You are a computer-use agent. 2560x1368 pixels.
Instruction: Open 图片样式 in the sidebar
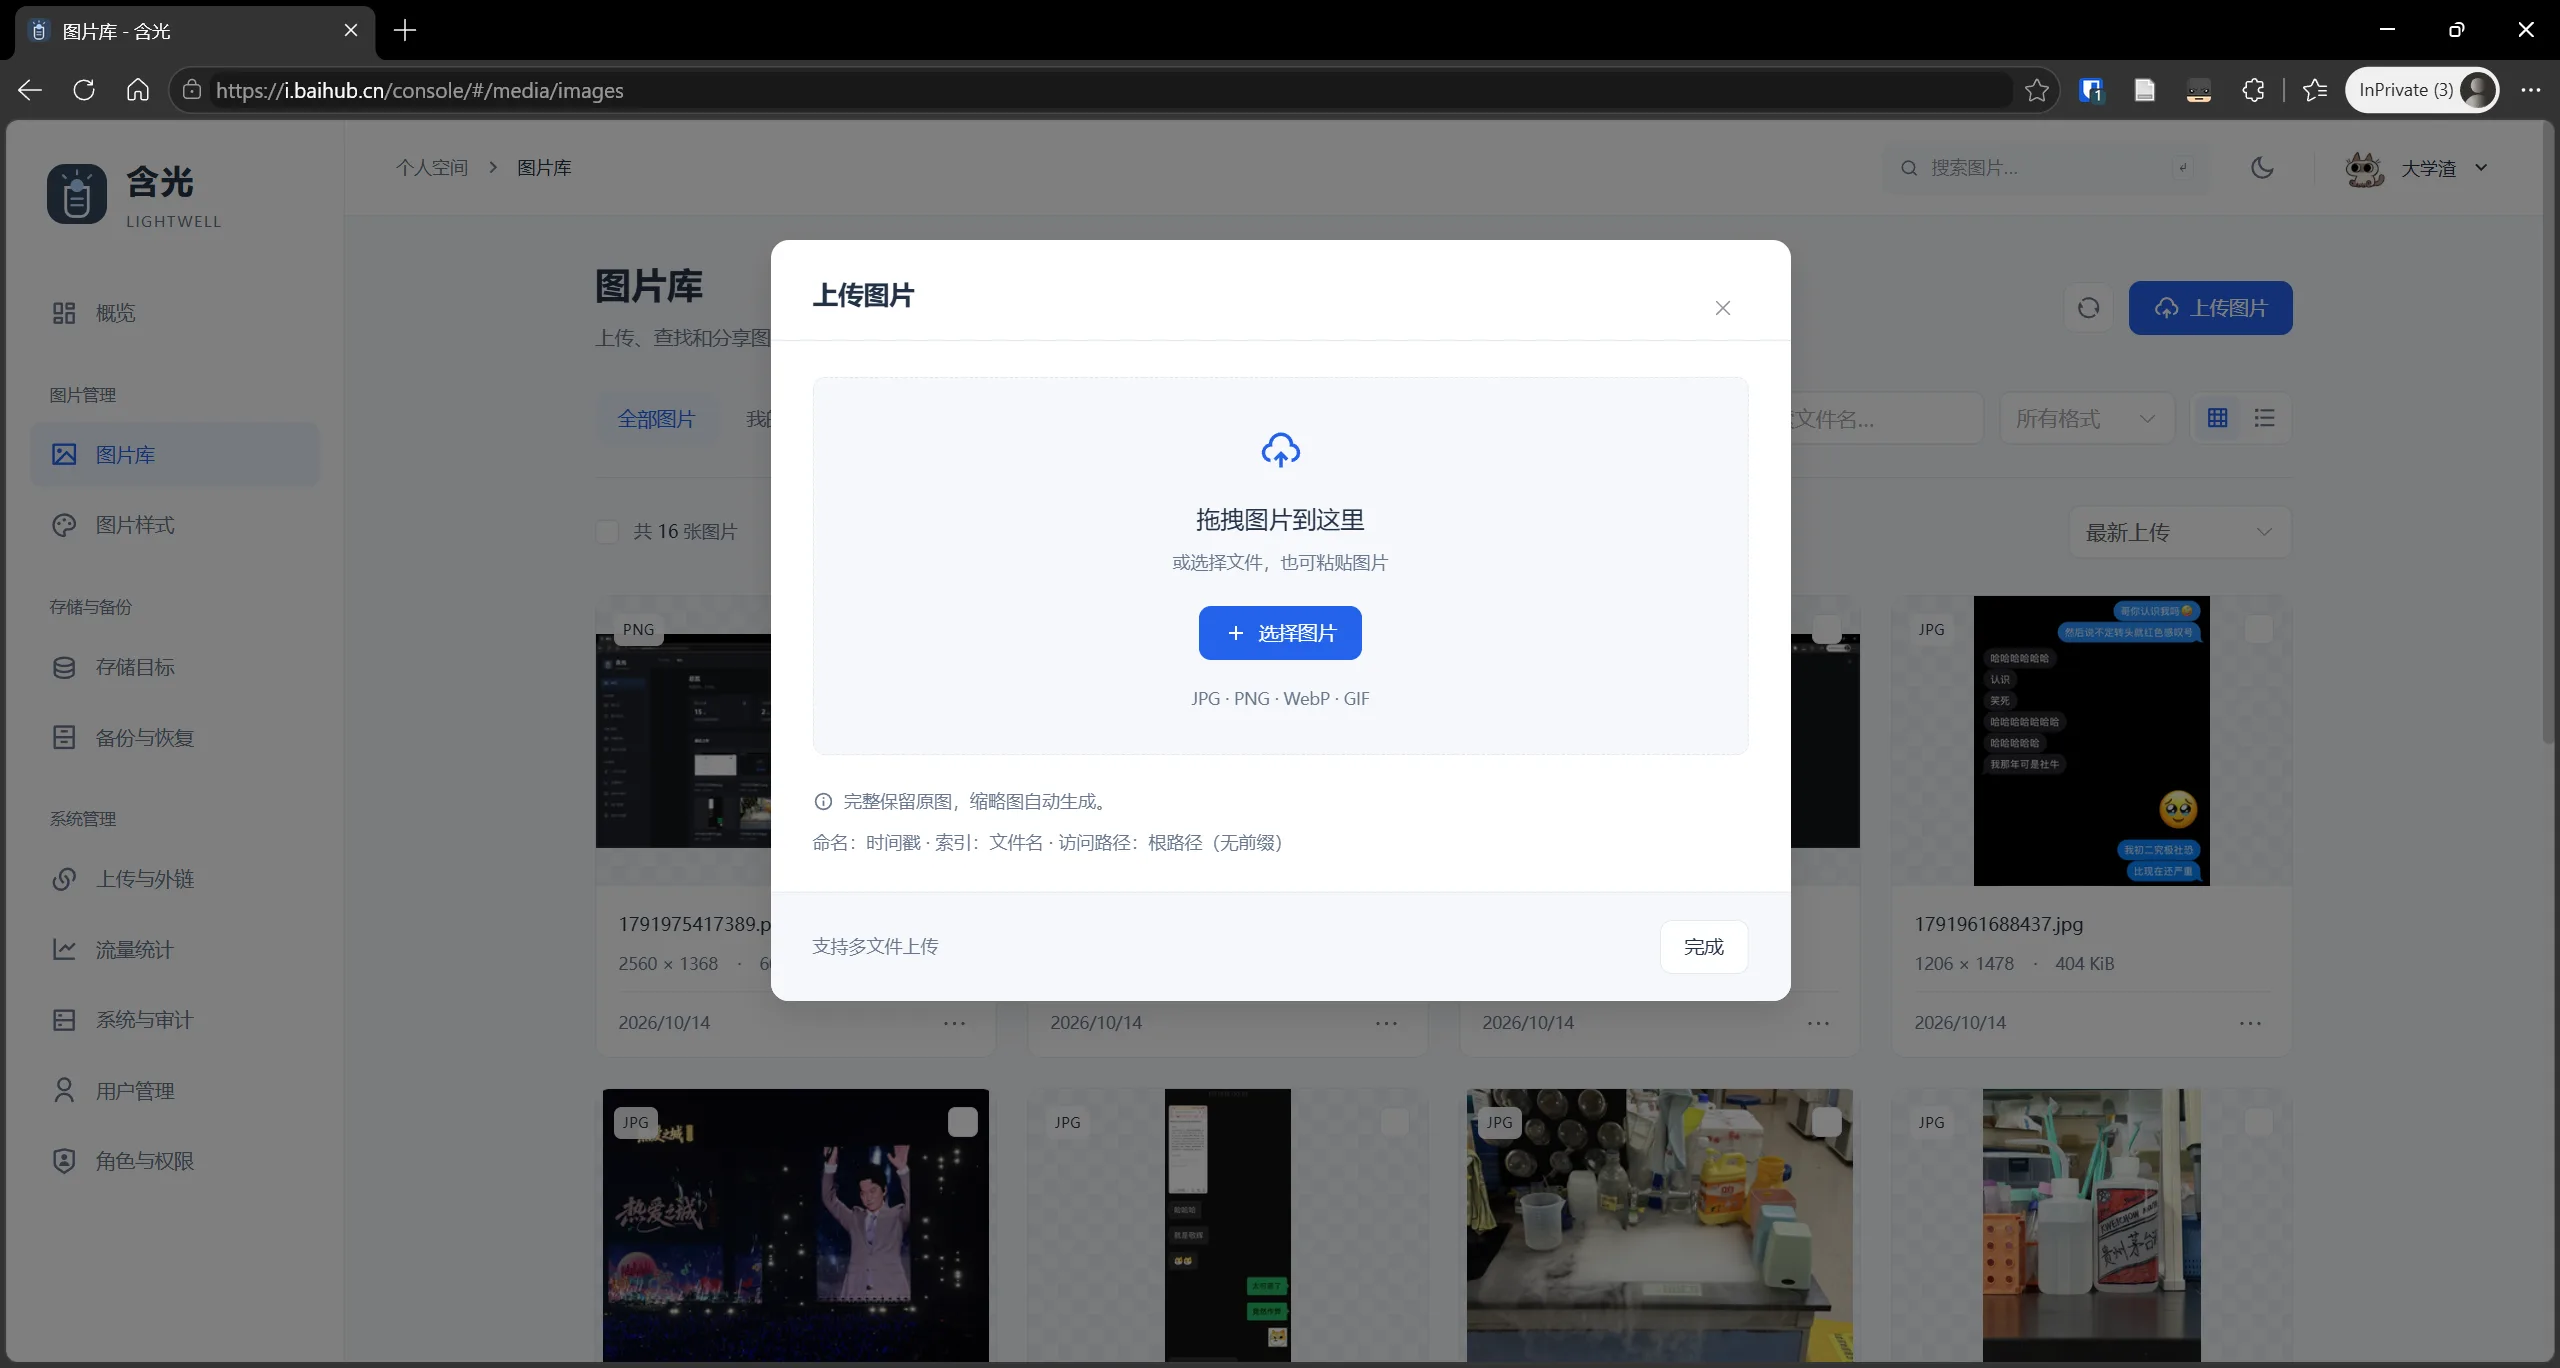point(175,525)
